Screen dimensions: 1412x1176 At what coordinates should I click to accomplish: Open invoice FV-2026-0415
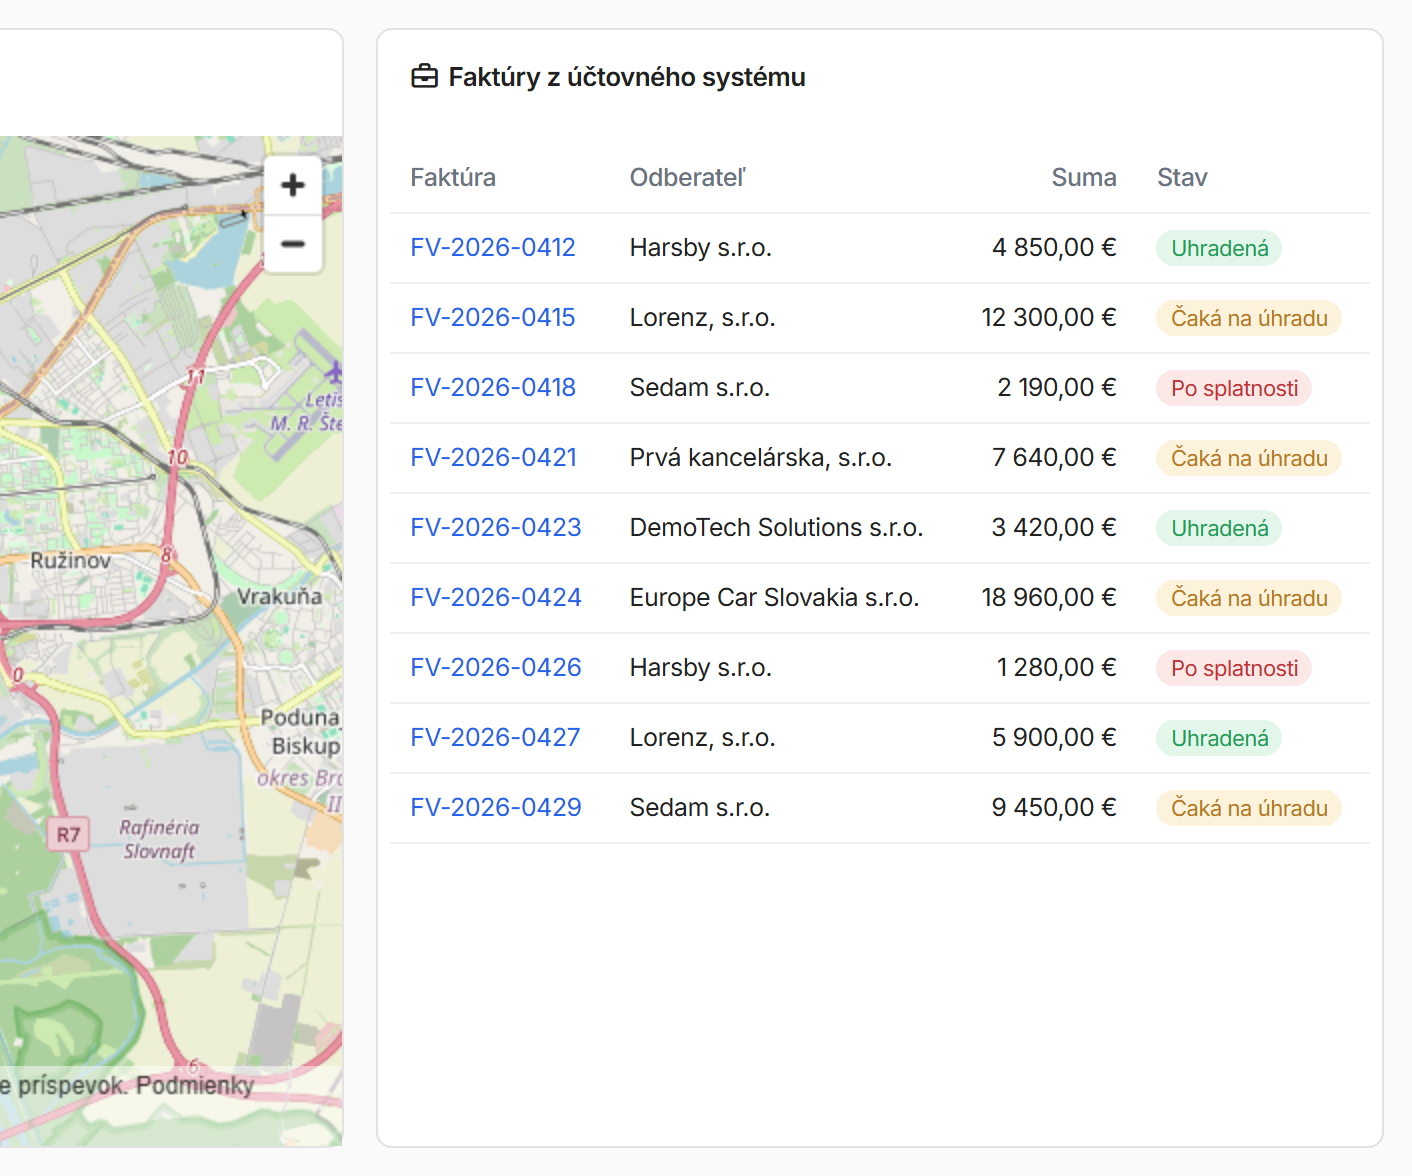(493, 318)
